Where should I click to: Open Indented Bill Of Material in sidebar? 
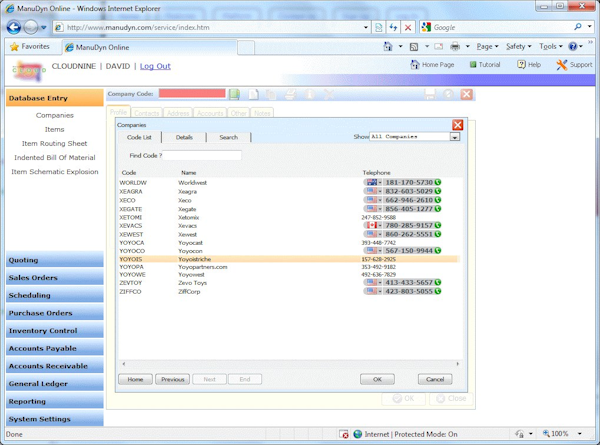click(55, 158)
